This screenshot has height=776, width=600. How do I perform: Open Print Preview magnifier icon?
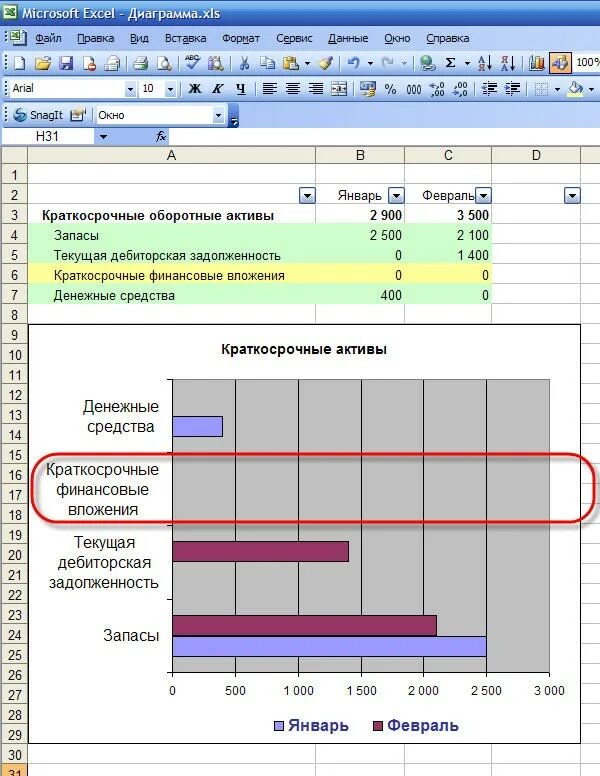pos(164,63)
